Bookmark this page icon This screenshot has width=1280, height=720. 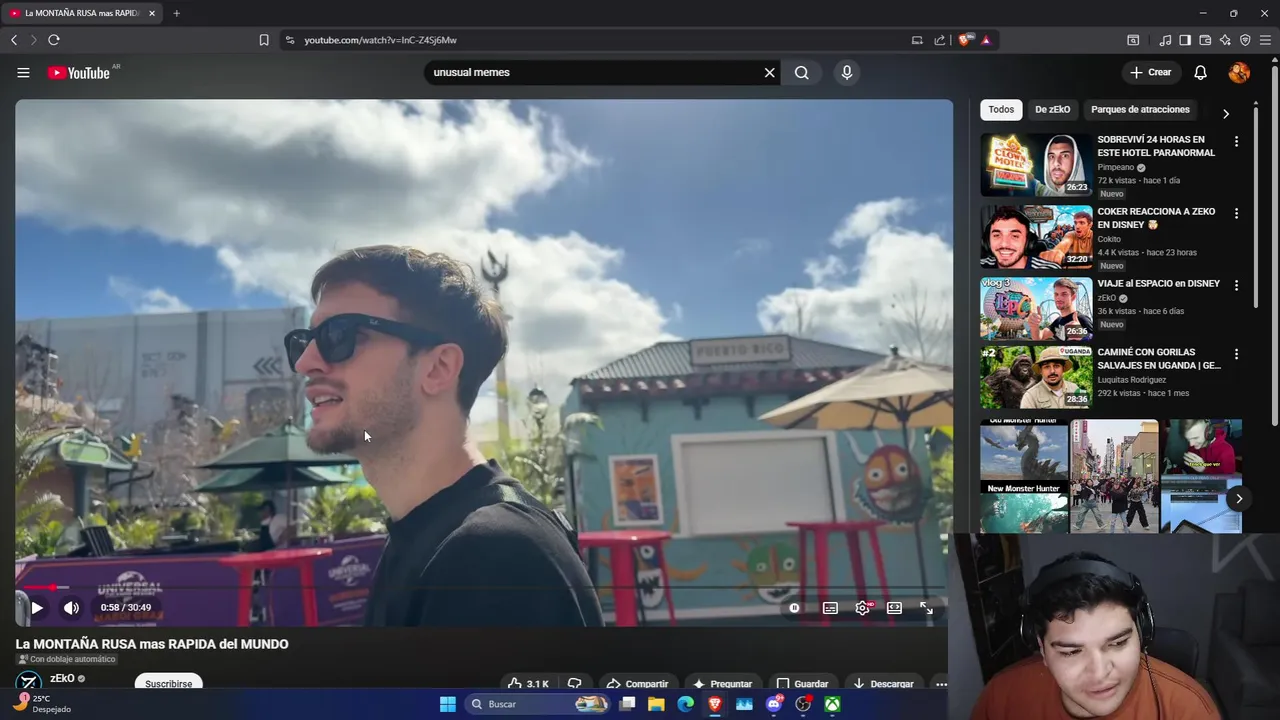264,40
